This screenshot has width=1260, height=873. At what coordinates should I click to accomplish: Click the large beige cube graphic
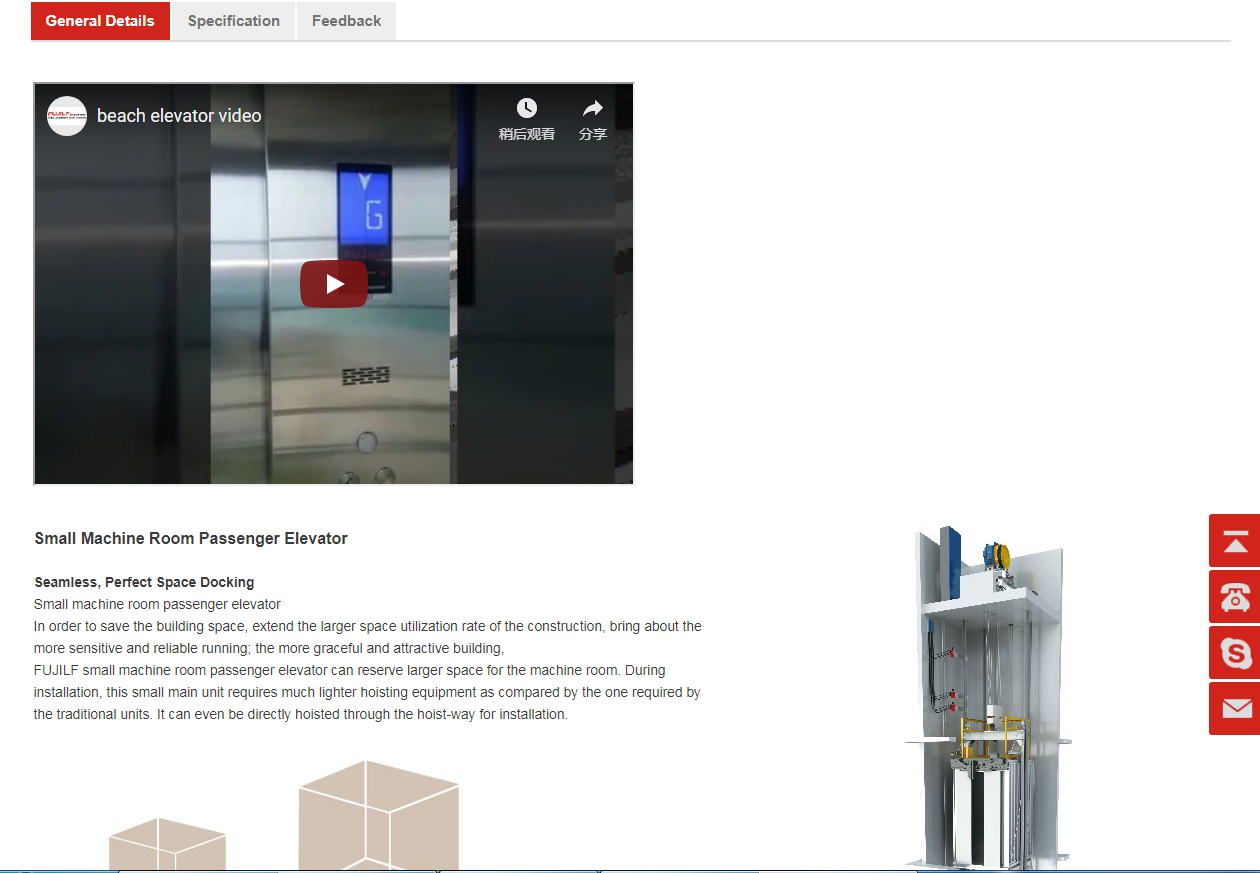click(378, 815)
